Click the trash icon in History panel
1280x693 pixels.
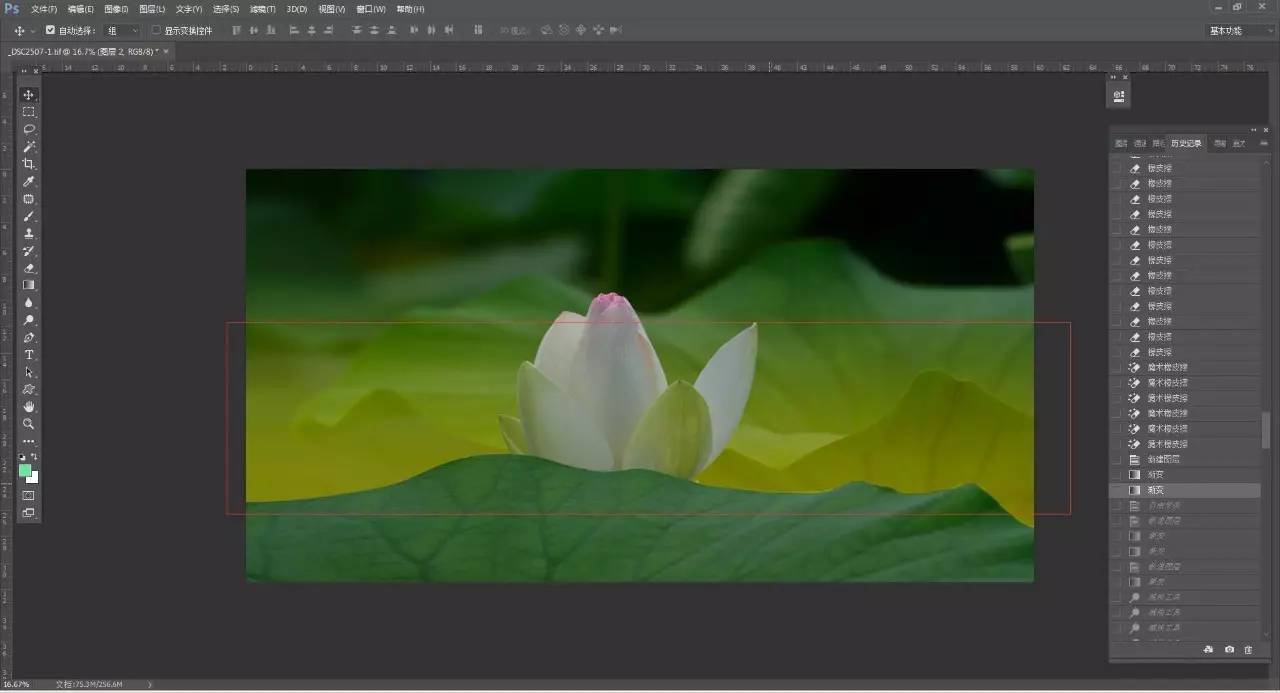[1248, 650]
